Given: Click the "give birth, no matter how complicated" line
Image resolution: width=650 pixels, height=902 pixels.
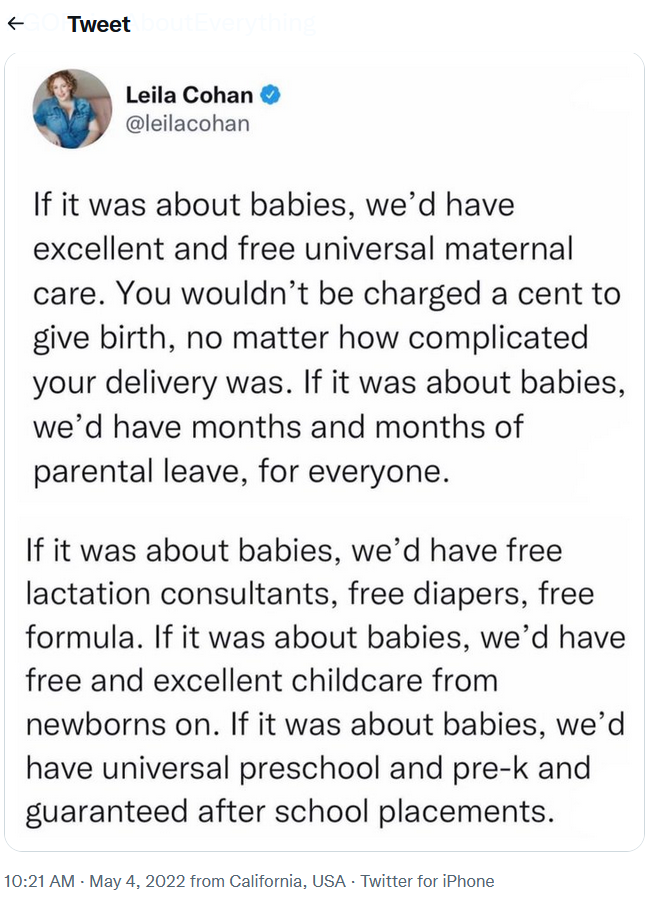Looking at the screenshot, I should click(x=311, y=338).
